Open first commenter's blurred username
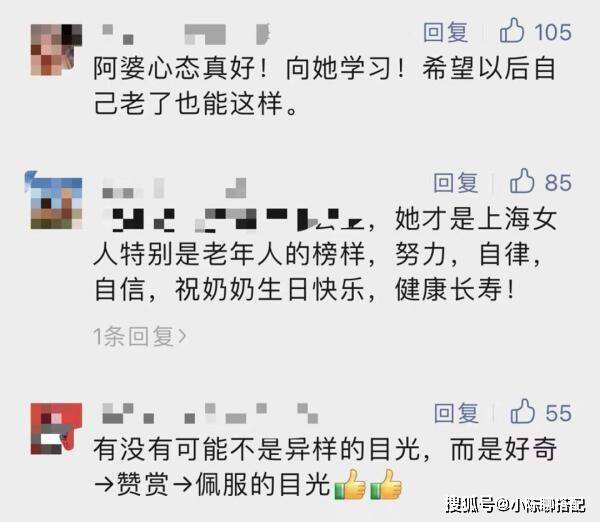600x522 pixels. tap(186, 34)
